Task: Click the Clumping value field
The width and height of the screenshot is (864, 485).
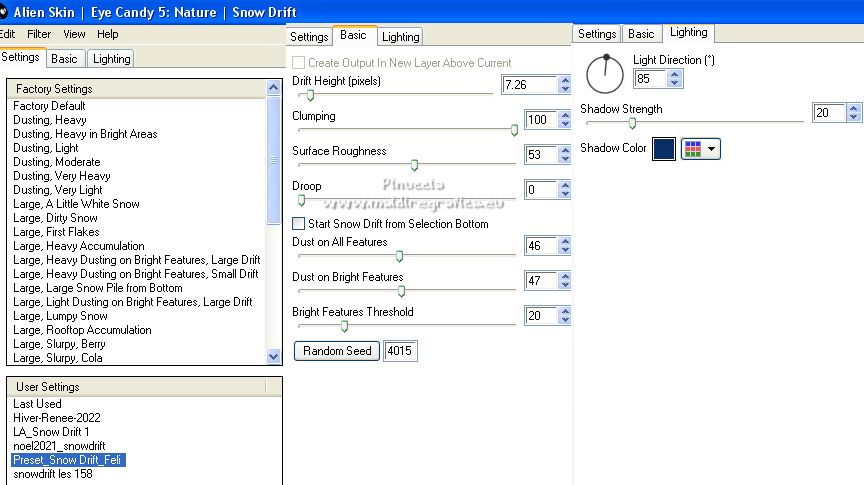Action: click(x=541, y=120)
